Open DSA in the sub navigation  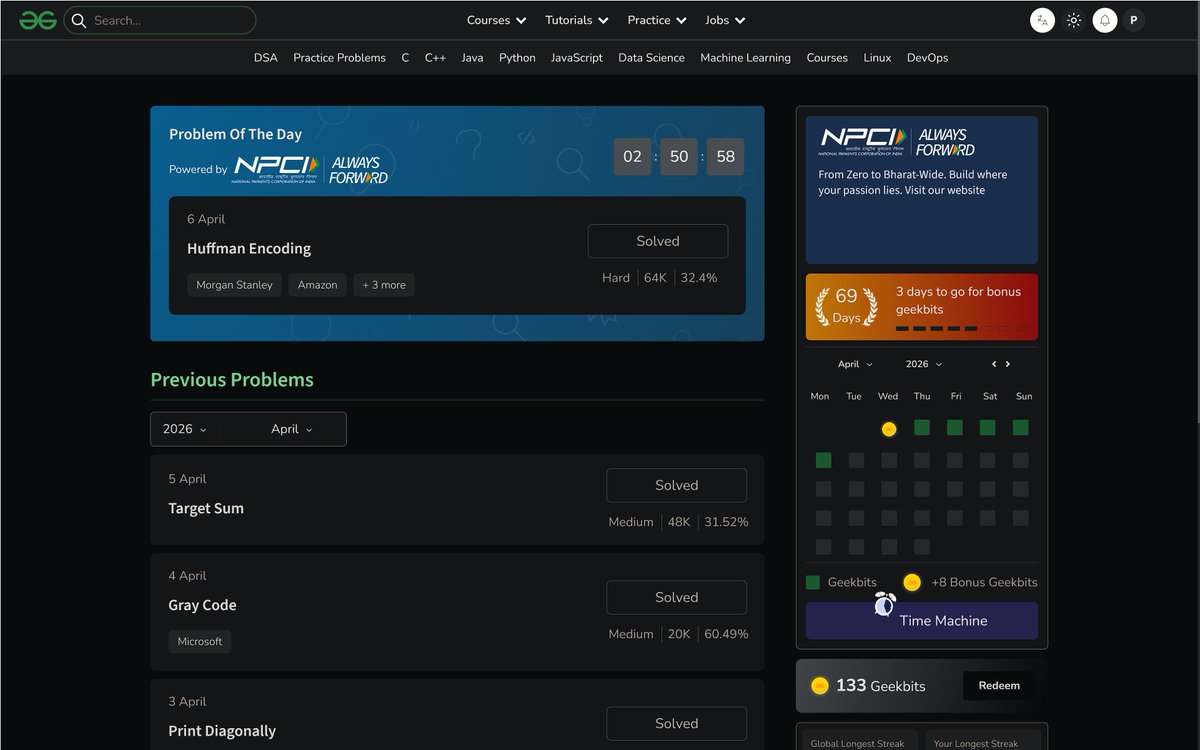click(266, 58)
